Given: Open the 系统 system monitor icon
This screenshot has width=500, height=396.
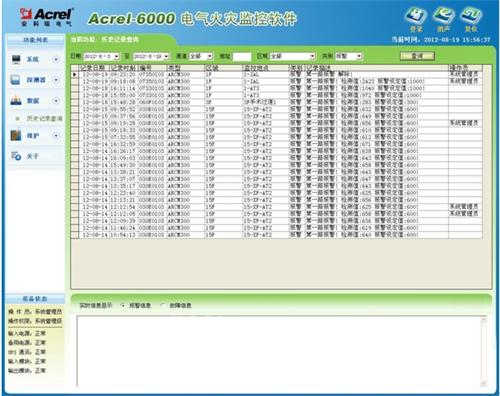Looking at the screenshot, I should (16, 59).
